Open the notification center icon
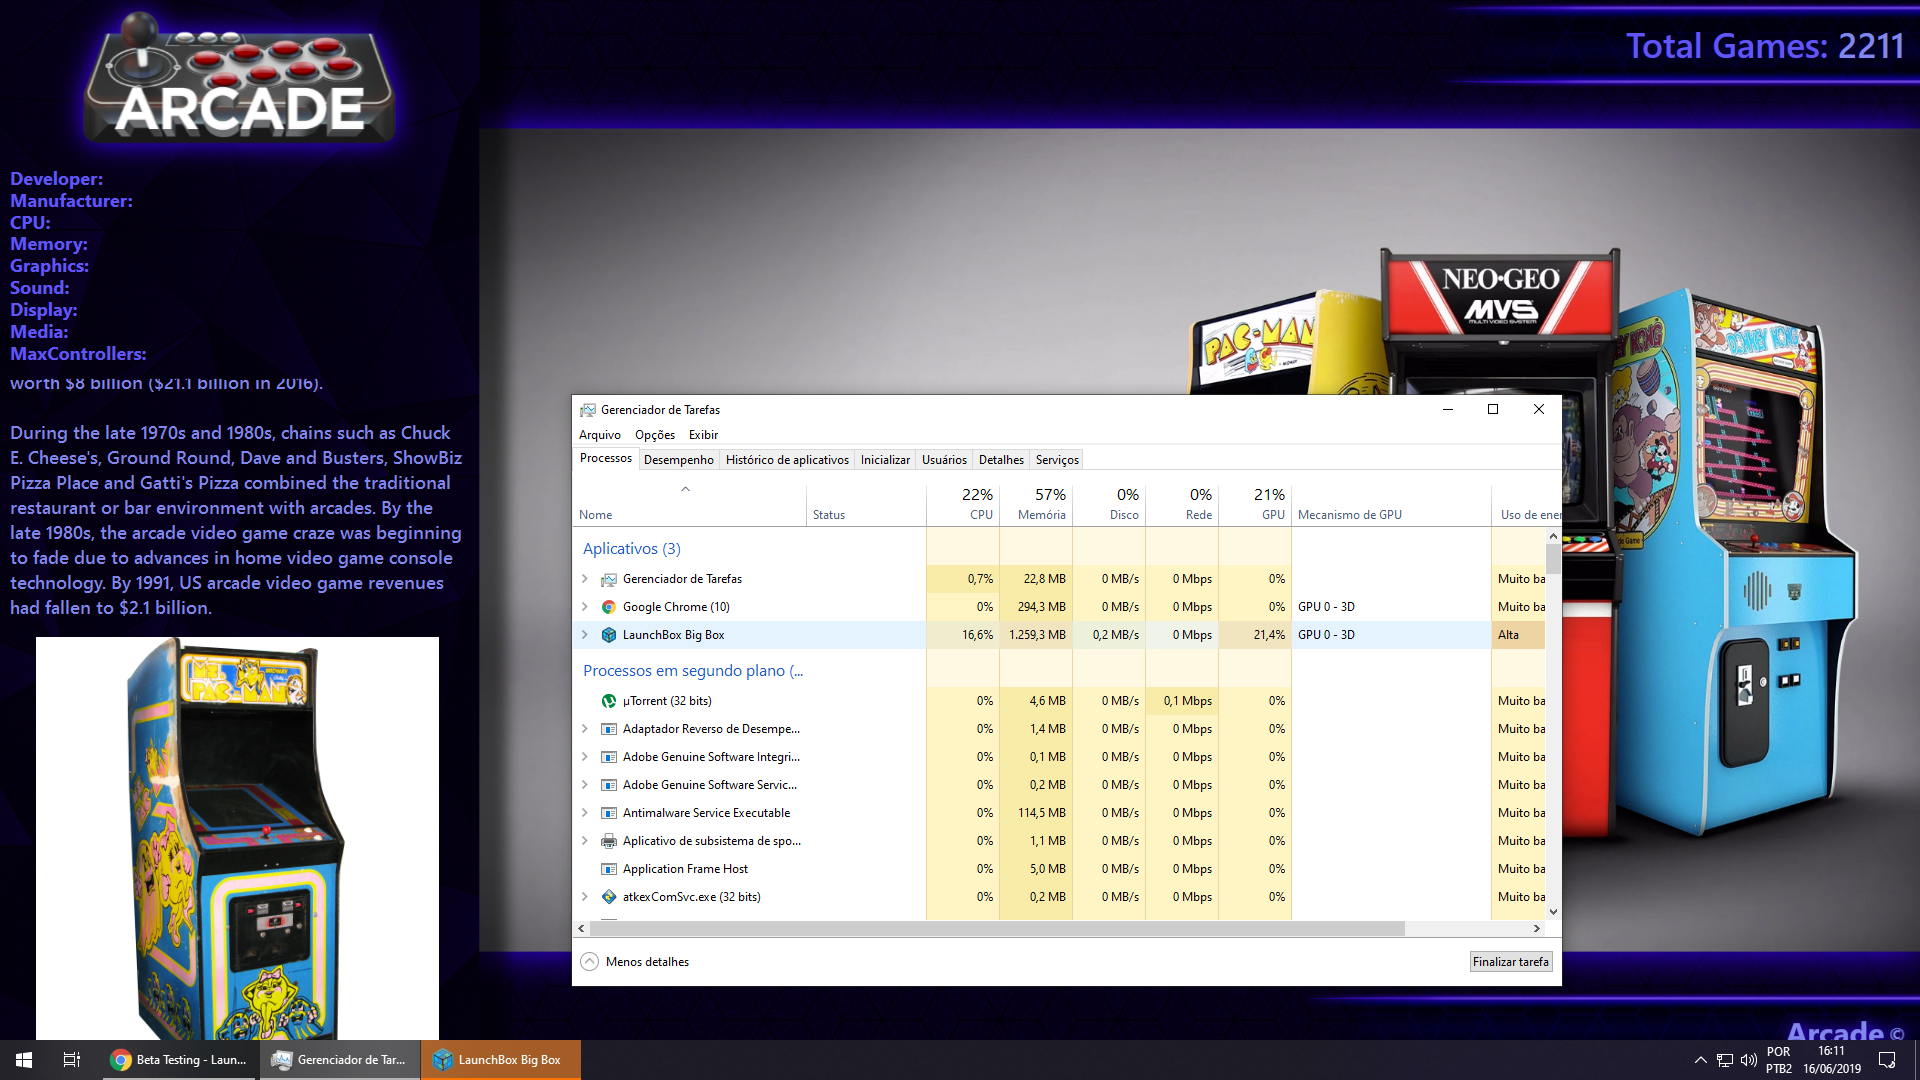Image resolution: width=1920 pixels, height=1080 pixels. 1887,1060
